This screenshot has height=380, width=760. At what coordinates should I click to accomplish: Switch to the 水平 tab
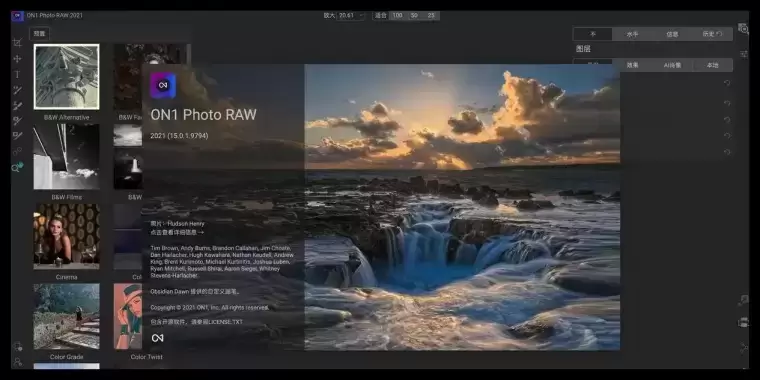[633, 34]
